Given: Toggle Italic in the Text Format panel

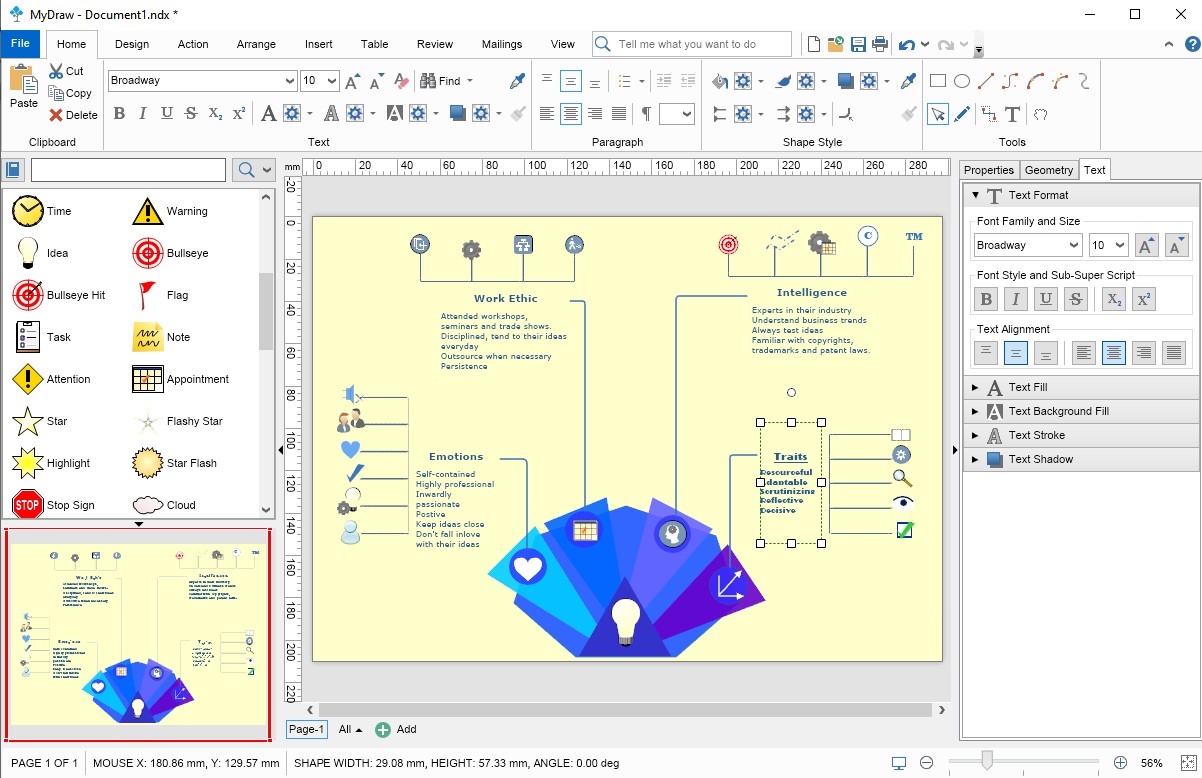Looking at the screenshot, I should [x=1016, y=298].
